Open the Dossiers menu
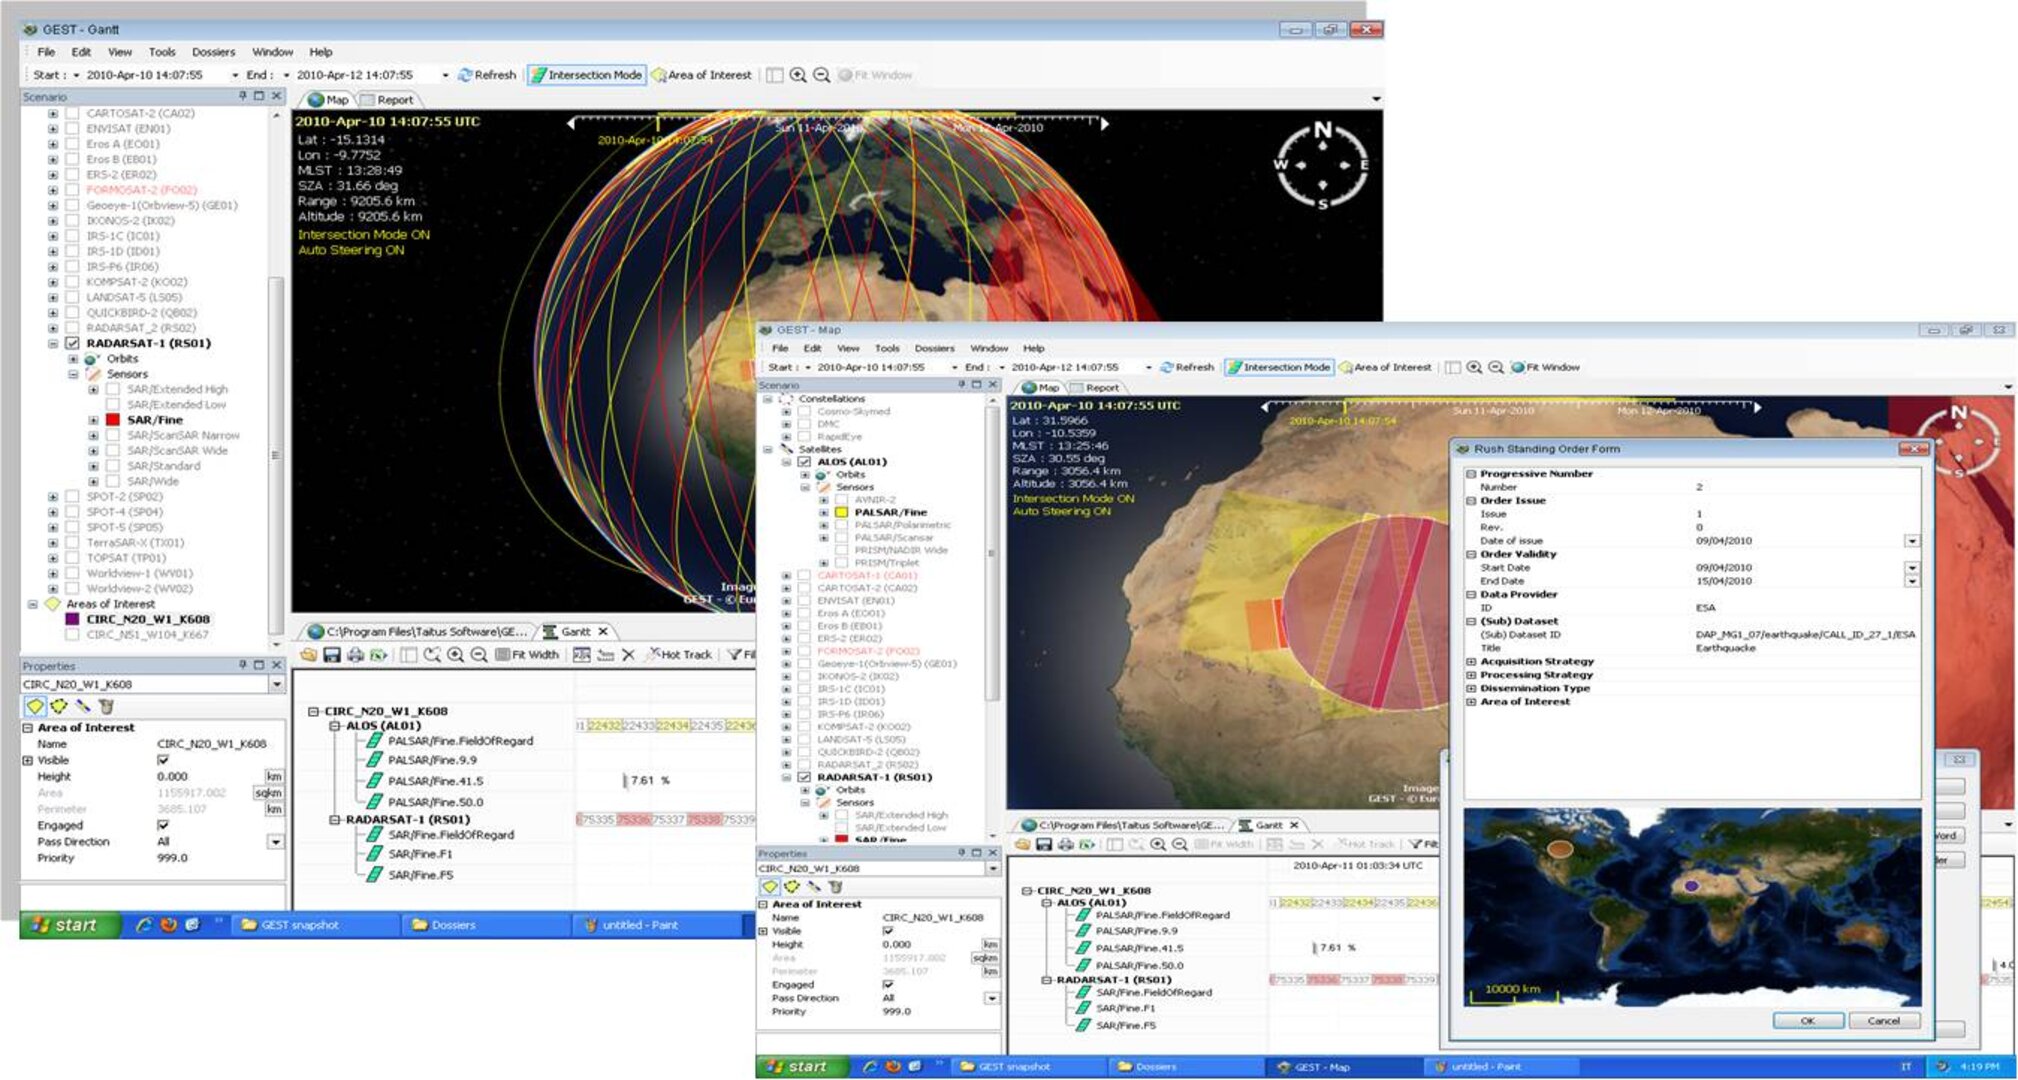Image resolution: width=2018 pixels, height=1080 pixels. [213, 51]
